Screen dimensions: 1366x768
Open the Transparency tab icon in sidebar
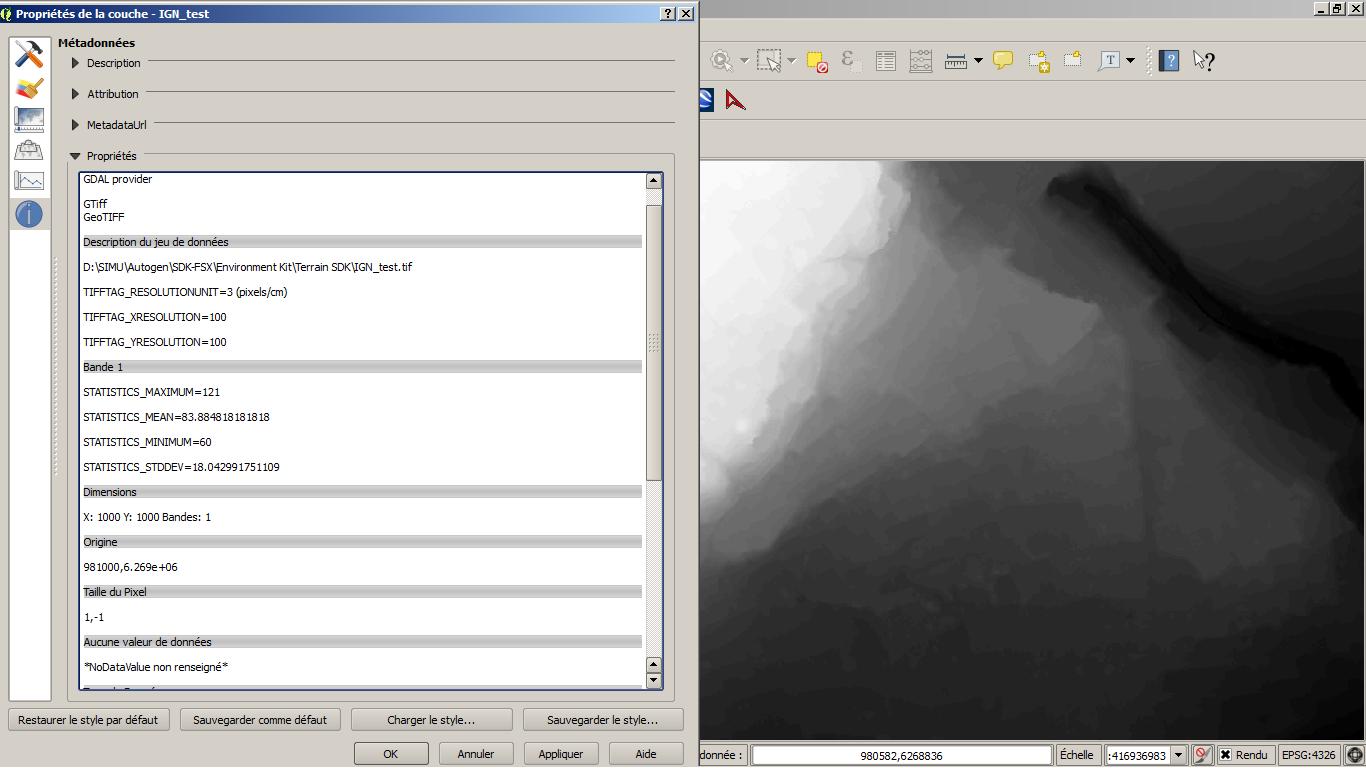click(29, 119)
